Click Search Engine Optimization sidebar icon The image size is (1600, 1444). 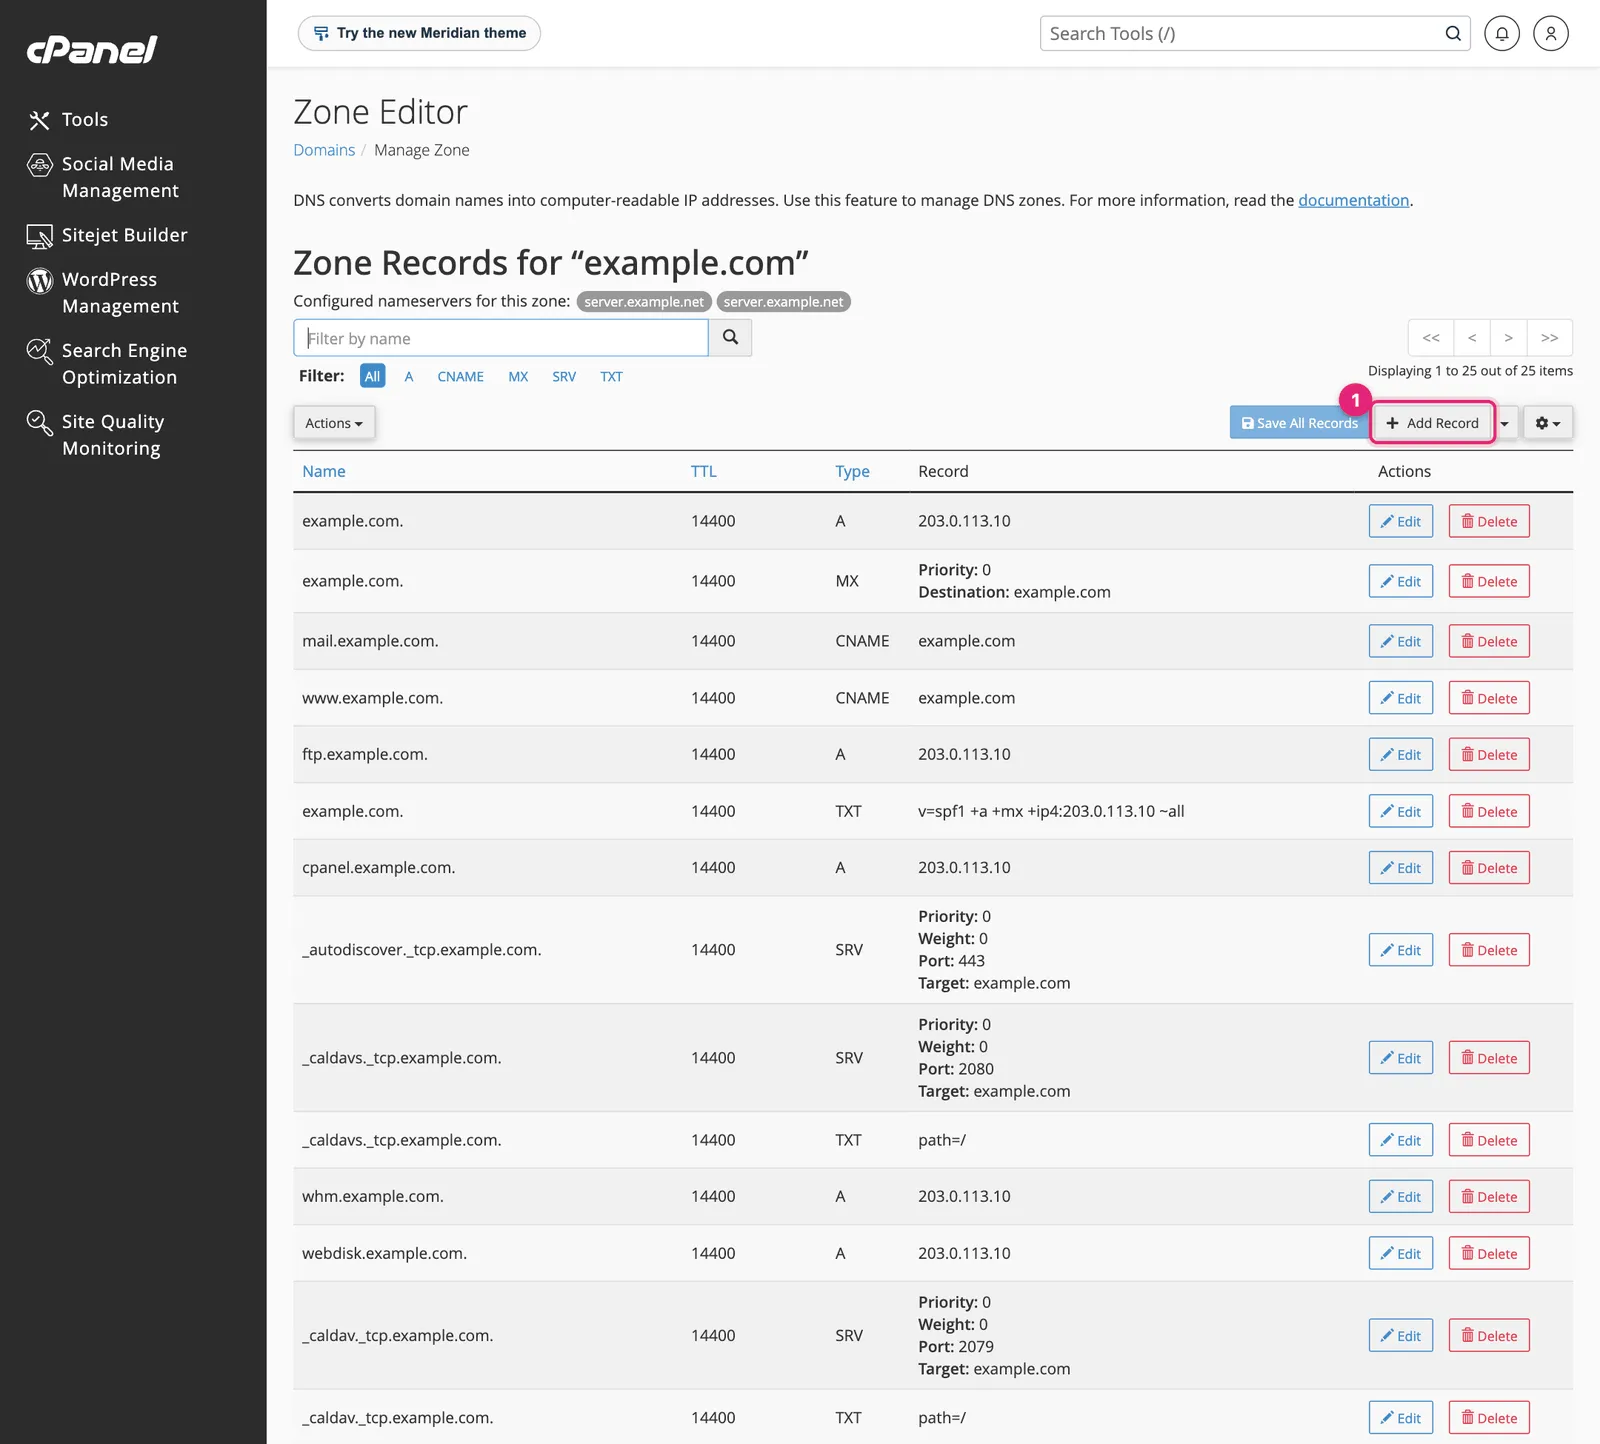click(x=39, y=352)
